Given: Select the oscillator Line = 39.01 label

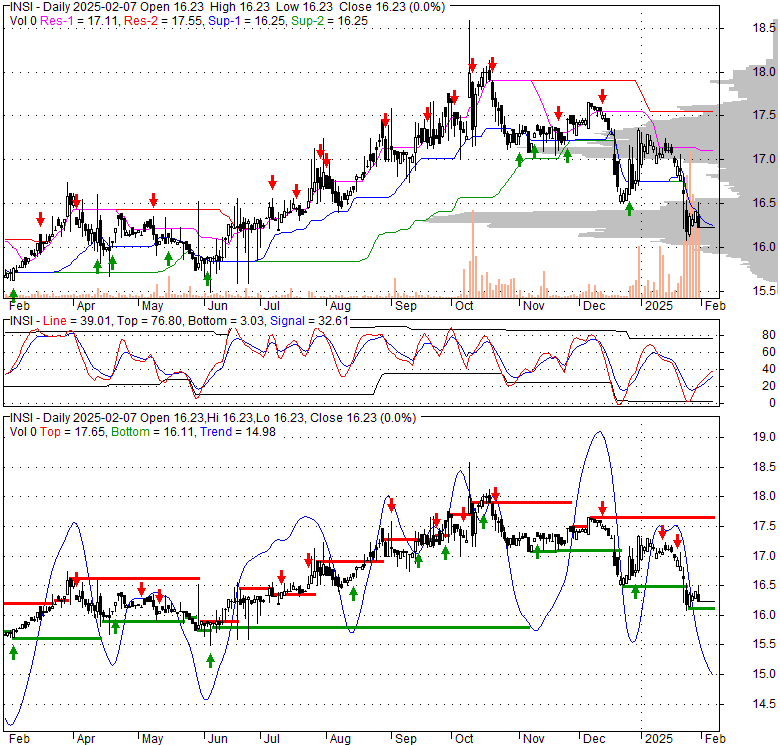Looking at the screenshot, I should click(x=77, y=321).
